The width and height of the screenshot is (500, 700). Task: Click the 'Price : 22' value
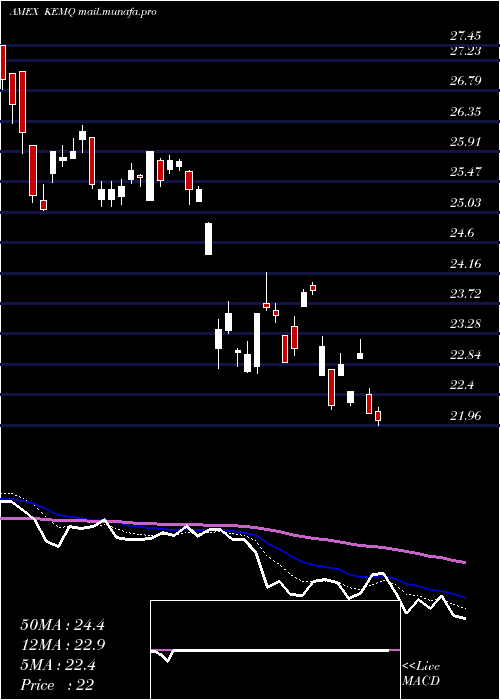point(57,685)
